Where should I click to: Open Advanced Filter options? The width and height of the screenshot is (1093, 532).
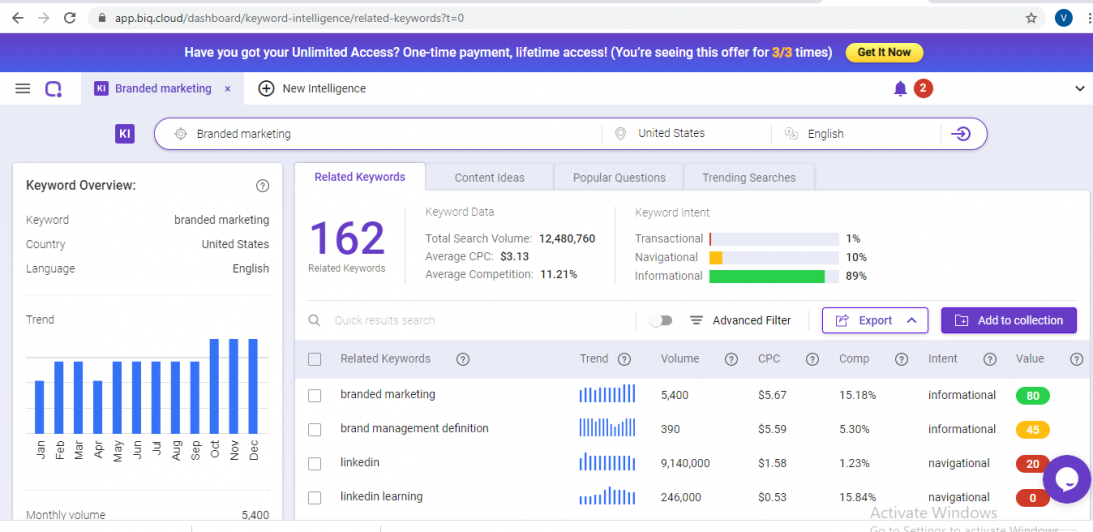click(740, 320)
